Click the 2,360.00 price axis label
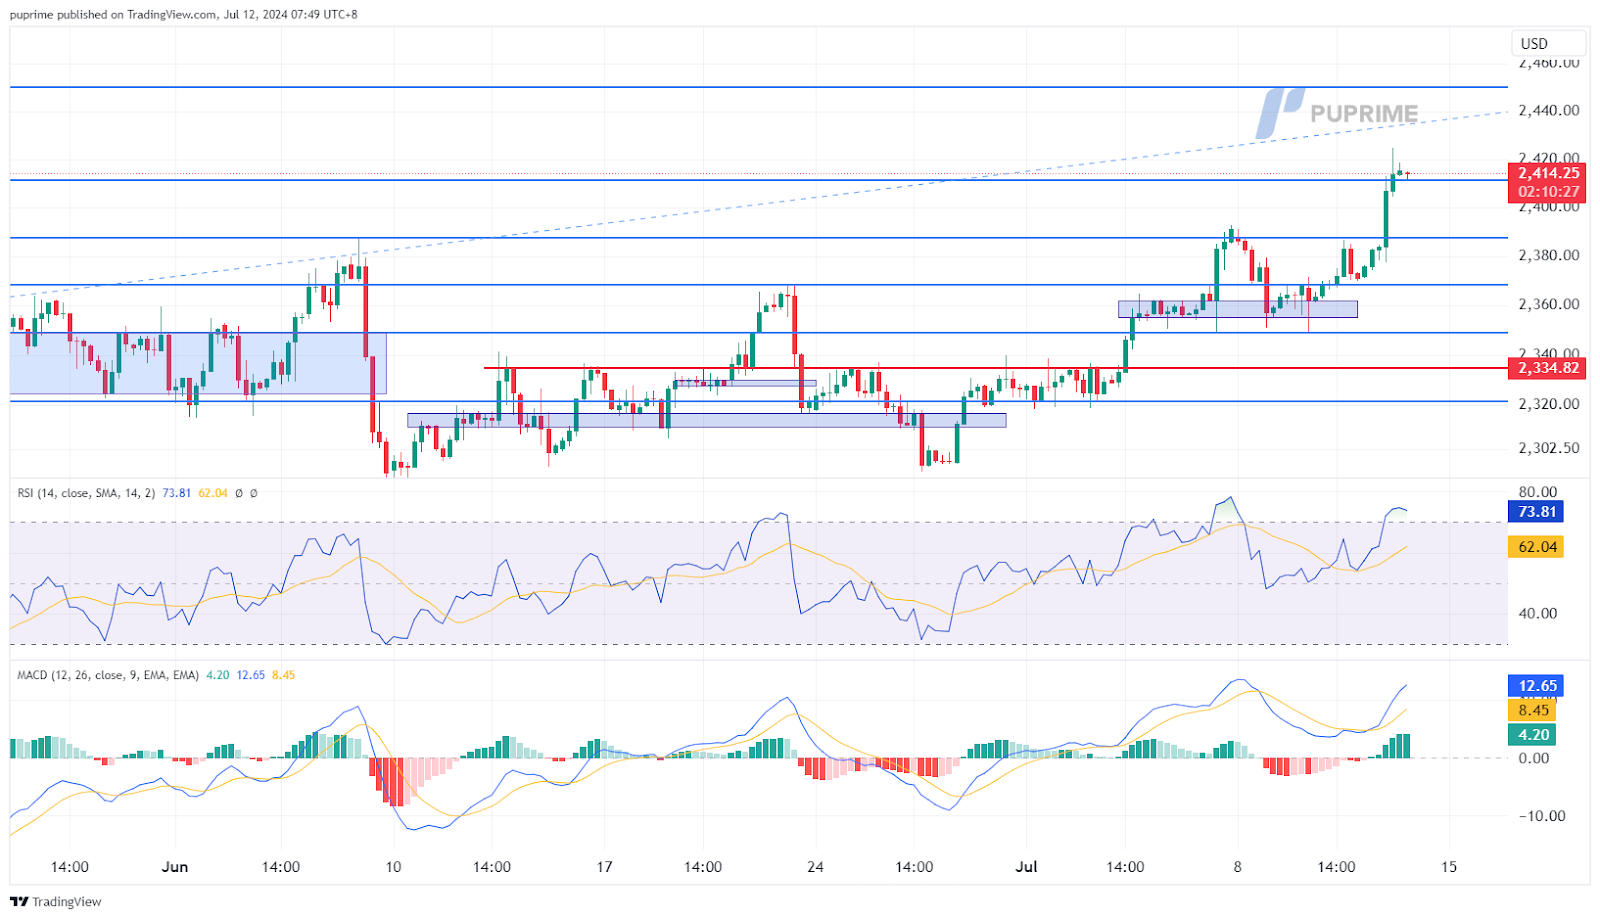 tap(1549, 304)
